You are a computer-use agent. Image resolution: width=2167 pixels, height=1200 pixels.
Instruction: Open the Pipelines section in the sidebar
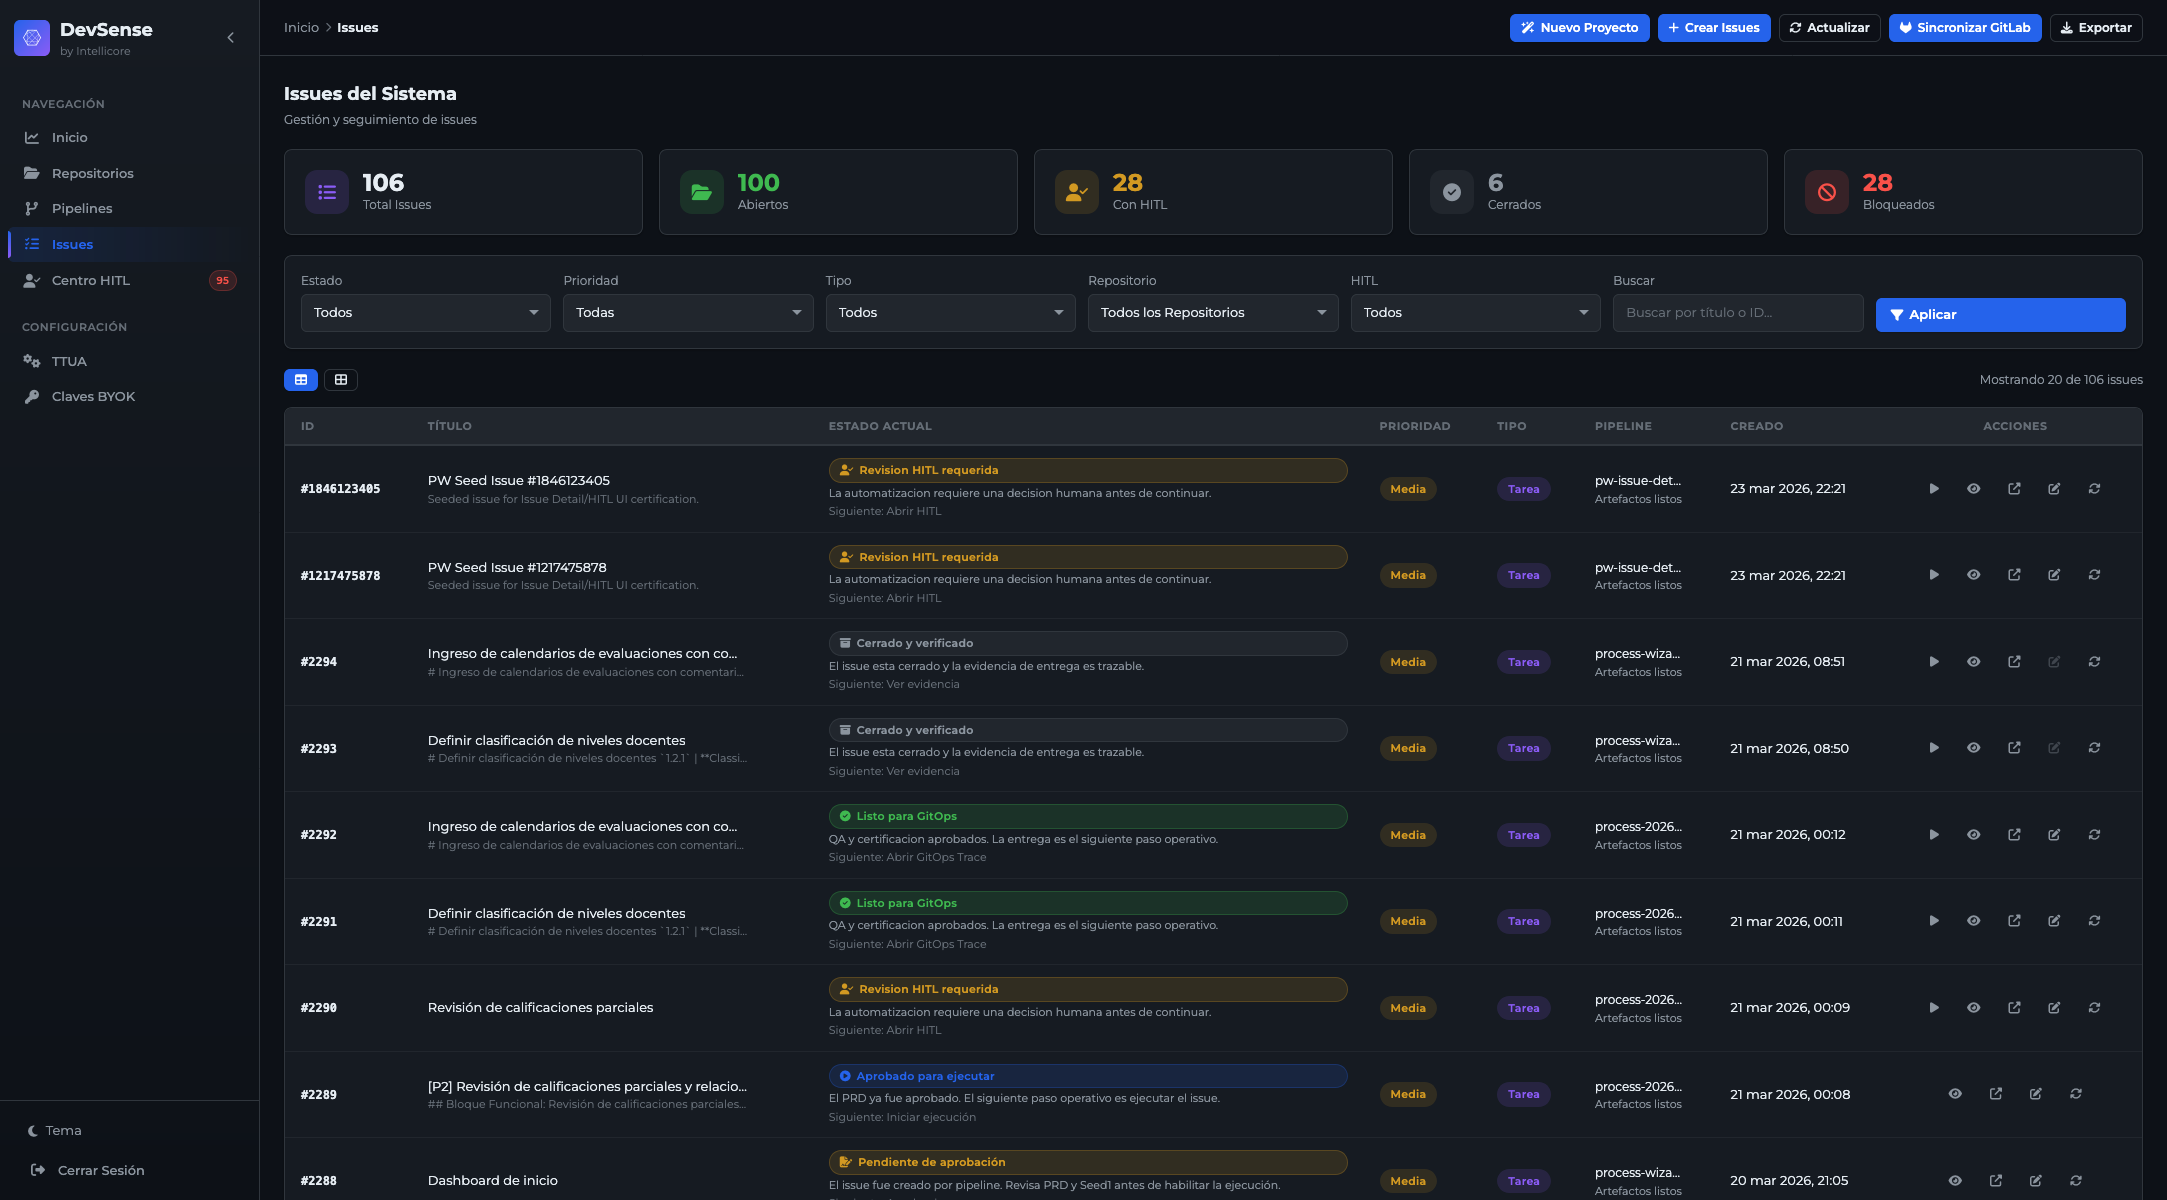(83, 208)
